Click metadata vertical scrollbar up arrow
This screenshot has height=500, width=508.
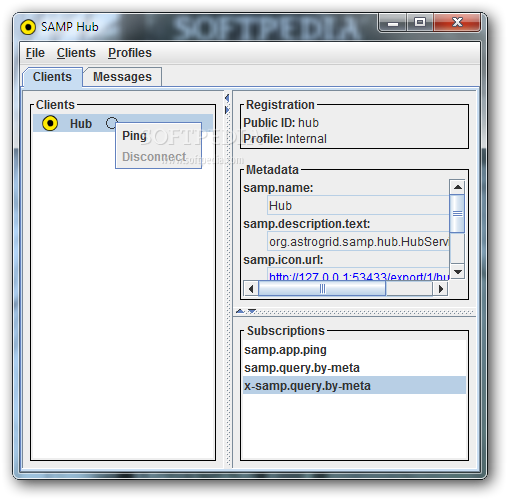click(x=457, y=187)
